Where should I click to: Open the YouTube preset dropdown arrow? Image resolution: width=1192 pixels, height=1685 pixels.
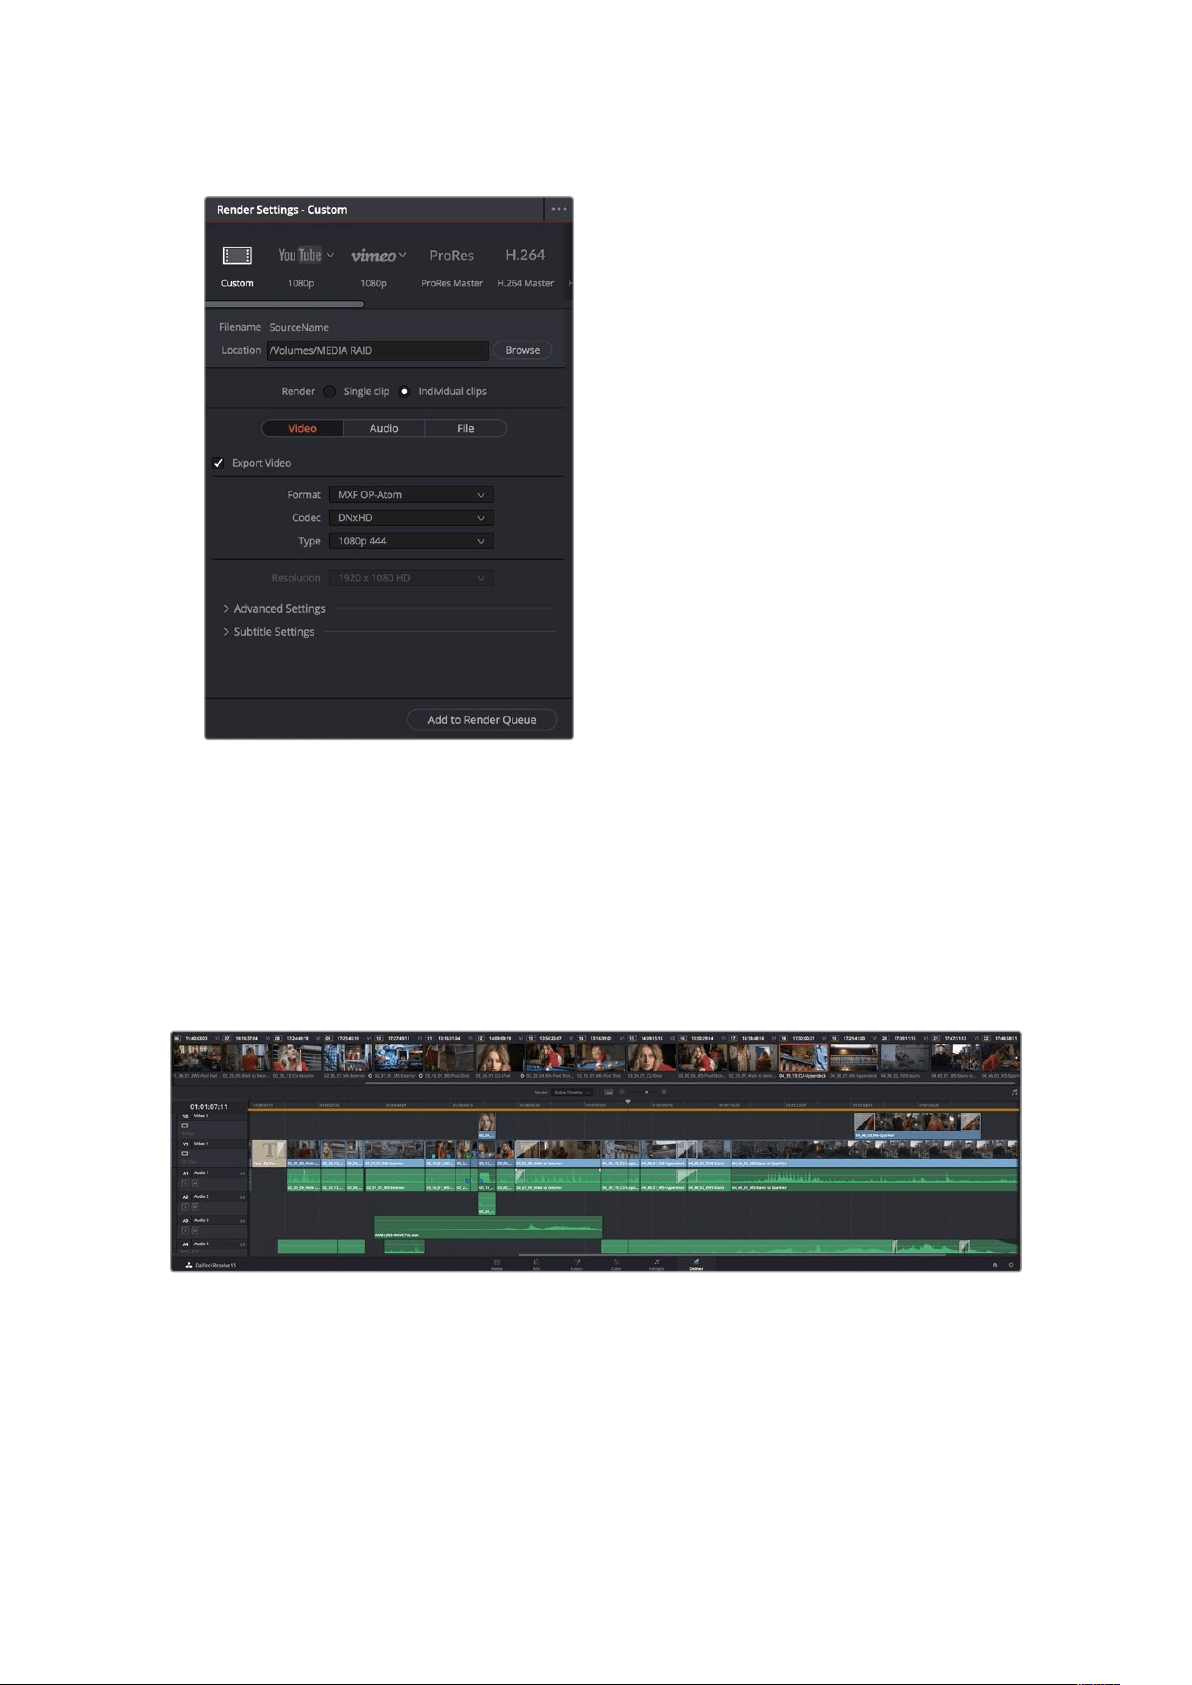pyautogui.click(x=330, y=255)
